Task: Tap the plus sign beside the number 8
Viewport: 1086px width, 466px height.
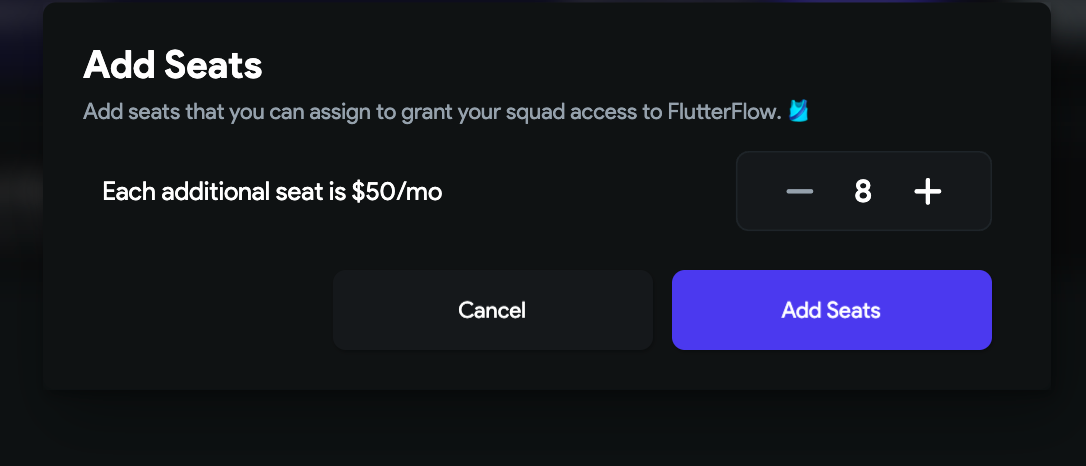Action: click(927, 191)
